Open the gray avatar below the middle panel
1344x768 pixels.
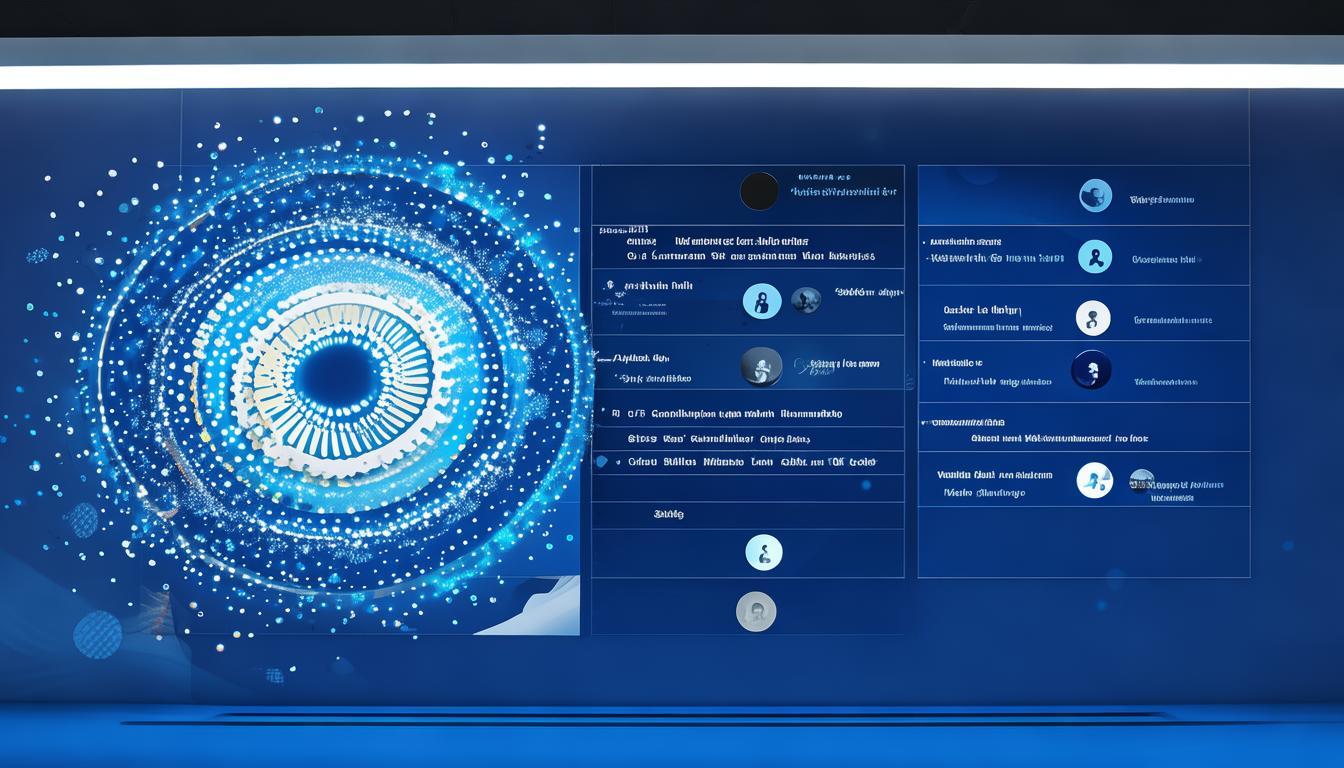point(756,611)
